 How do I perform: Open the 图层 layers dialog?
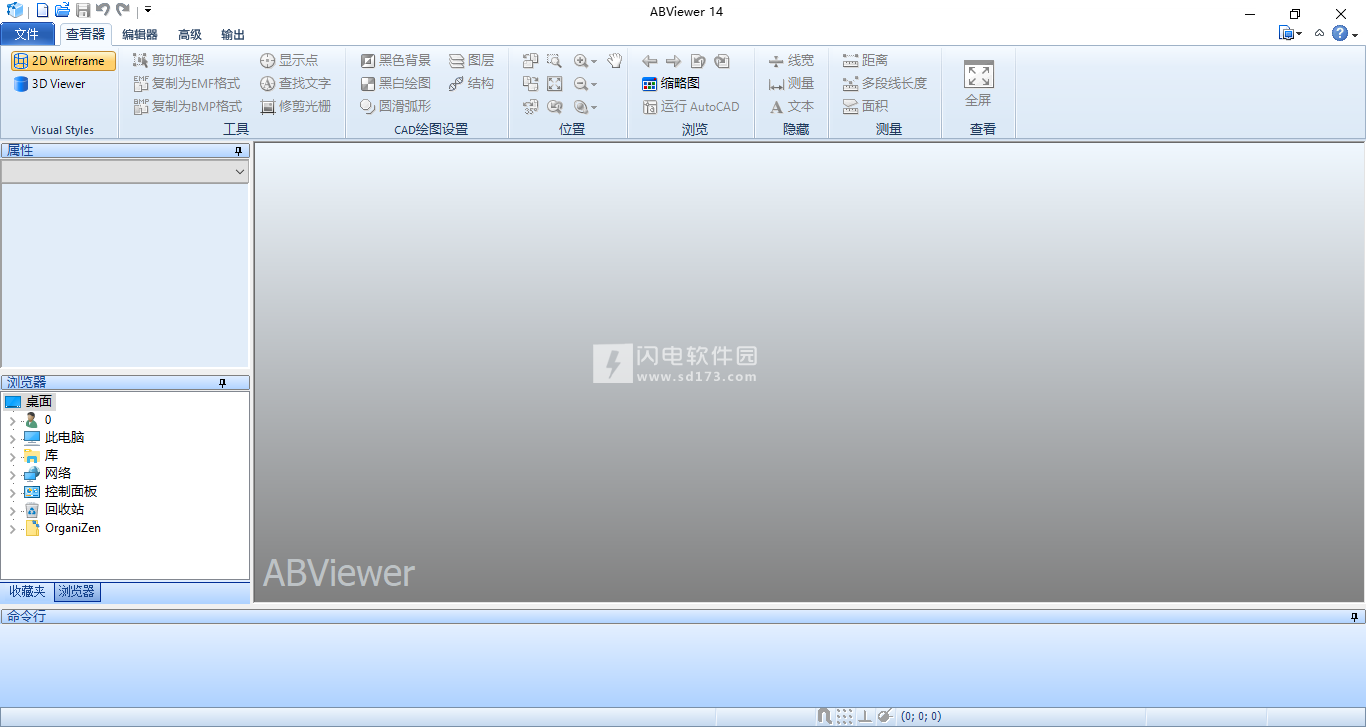(471, 60)
